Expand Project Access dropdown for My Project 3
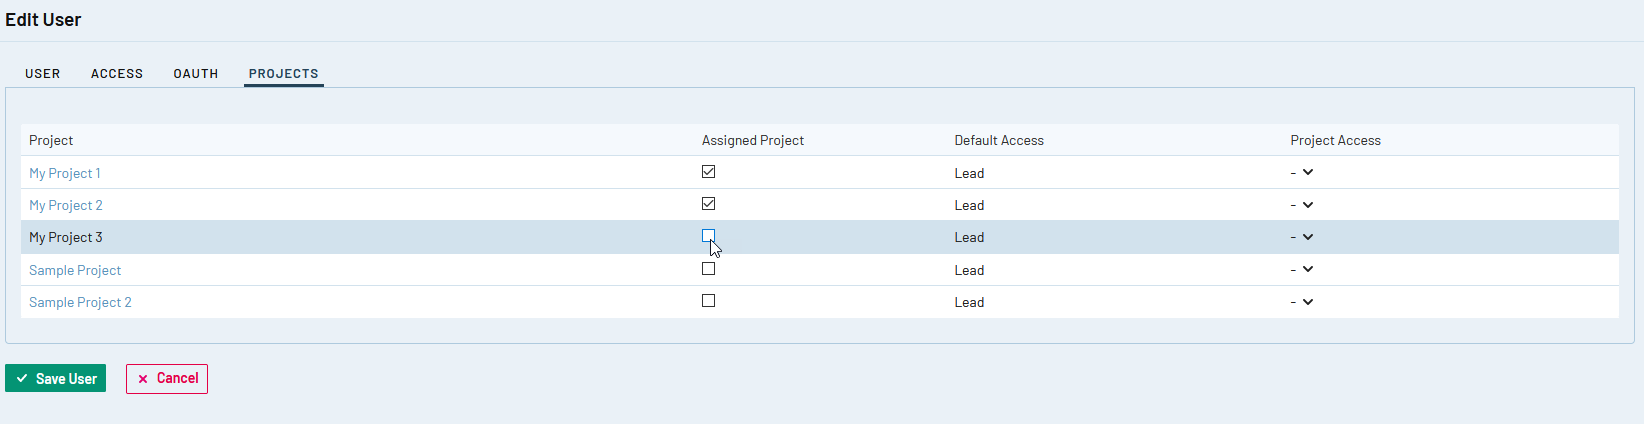1644x424 pixels. 1302,237
